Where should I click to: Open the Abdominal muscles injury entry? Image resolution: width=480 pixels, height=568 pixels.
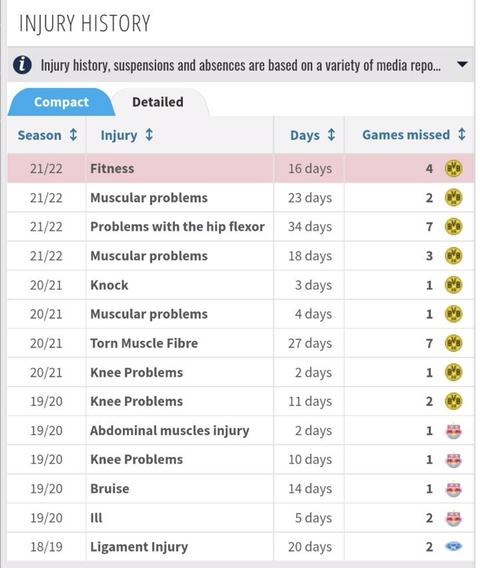coord(170,431)
